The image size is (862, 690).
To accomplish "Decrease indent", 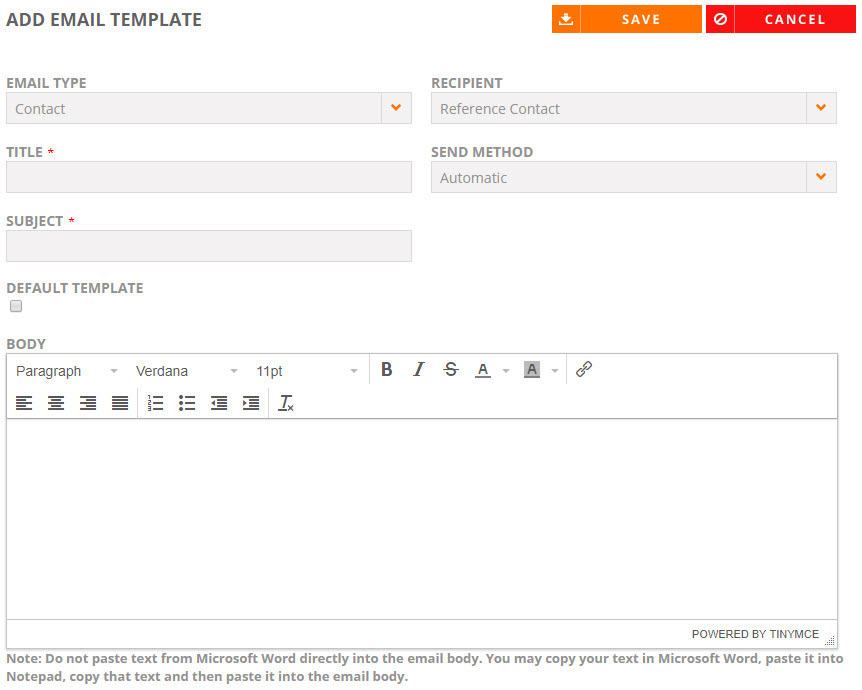I will (x=219, y=403).
